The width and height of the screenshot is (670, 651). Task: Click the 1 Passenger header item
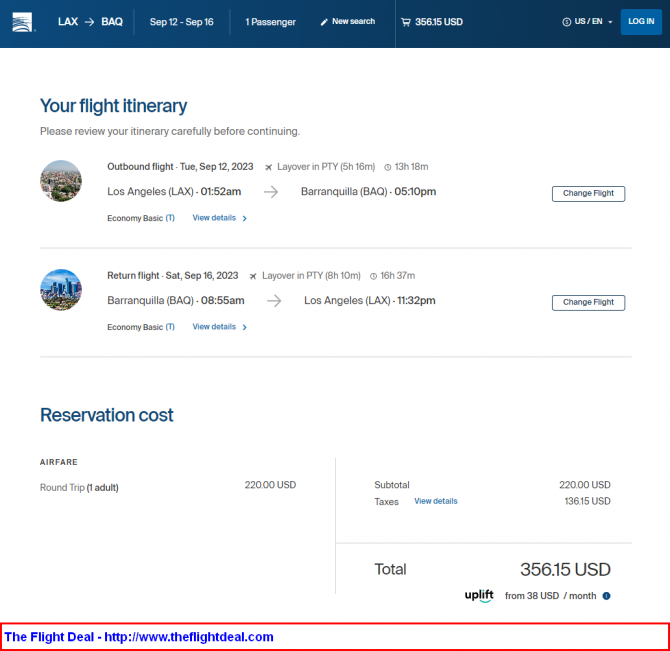[270, 22]
